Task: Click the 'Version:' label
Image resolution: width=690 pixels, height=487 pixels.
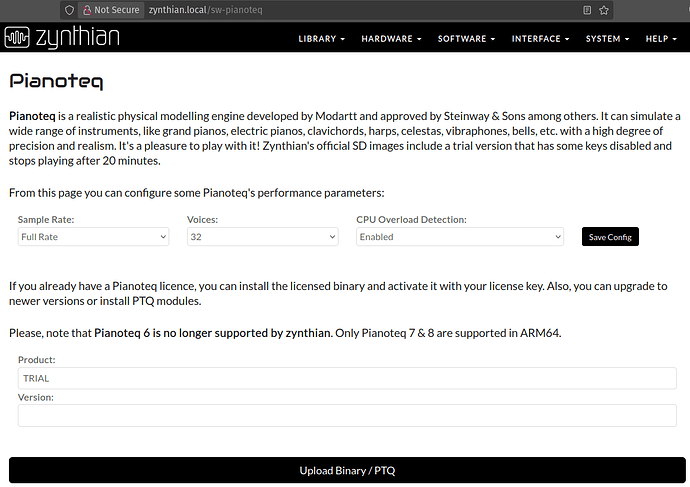Action: tap(36, 397)
